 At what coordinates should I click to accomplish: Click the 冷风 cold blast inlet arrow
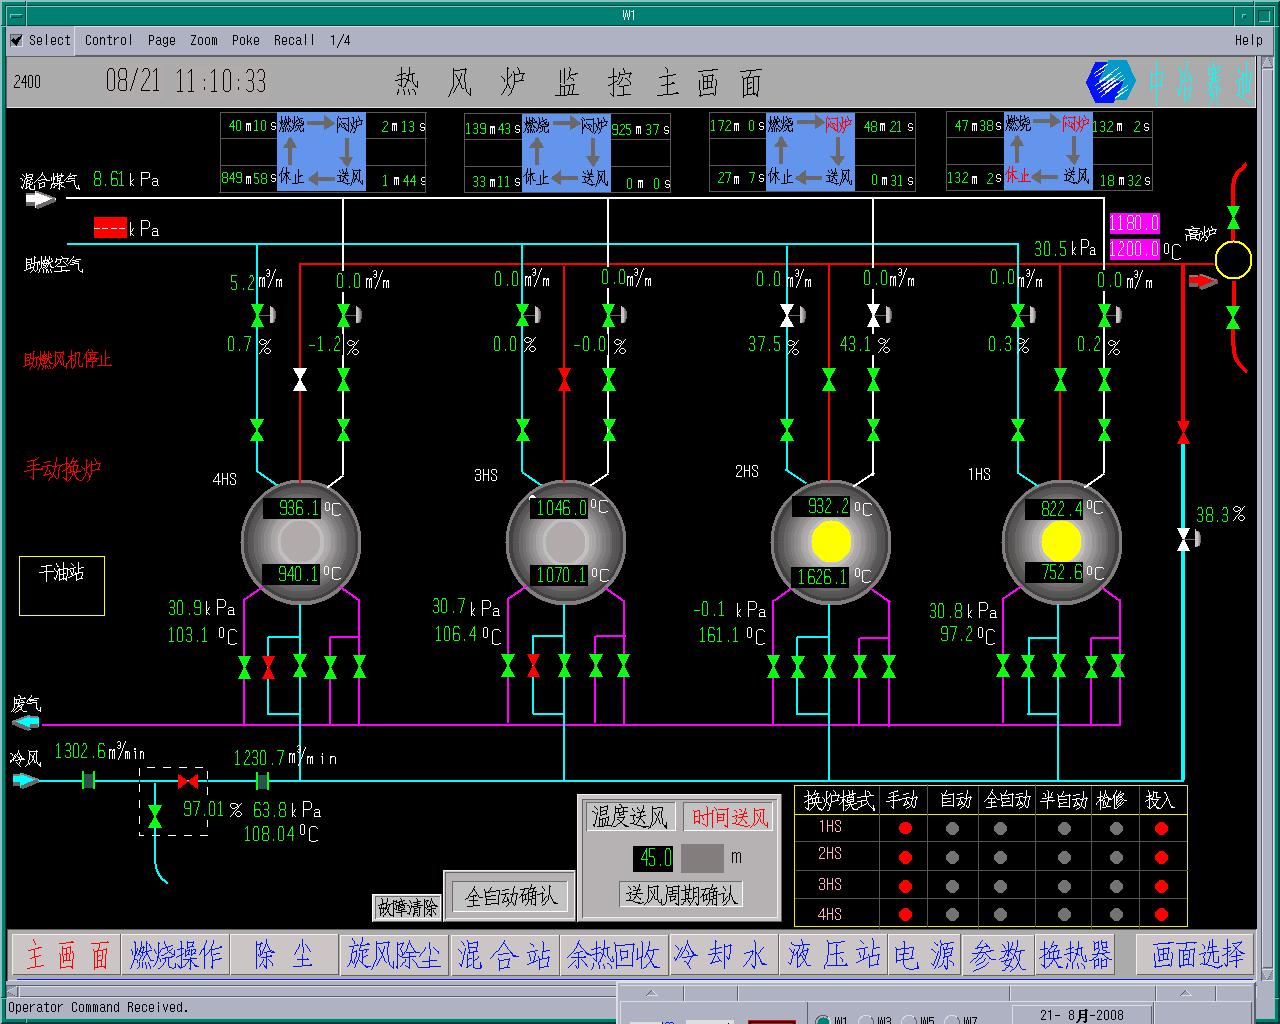point(27,780)
